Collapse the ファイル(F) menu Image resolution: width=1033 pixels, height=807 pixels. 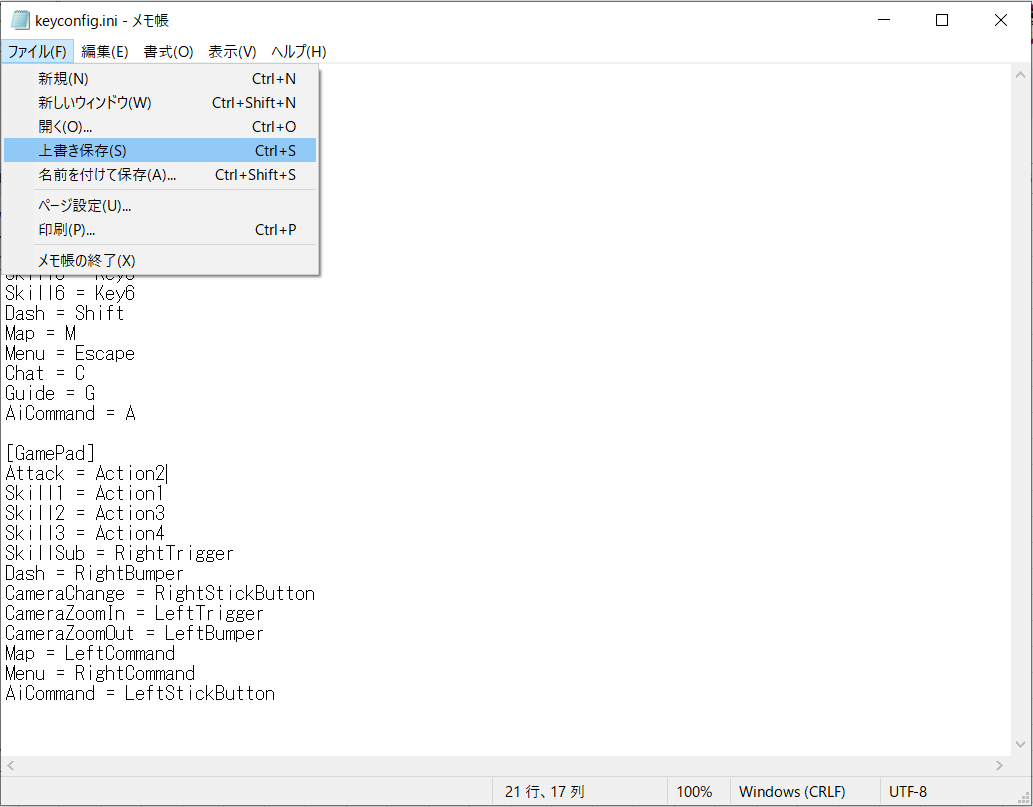pyautogui.click(x=37, y=52)
